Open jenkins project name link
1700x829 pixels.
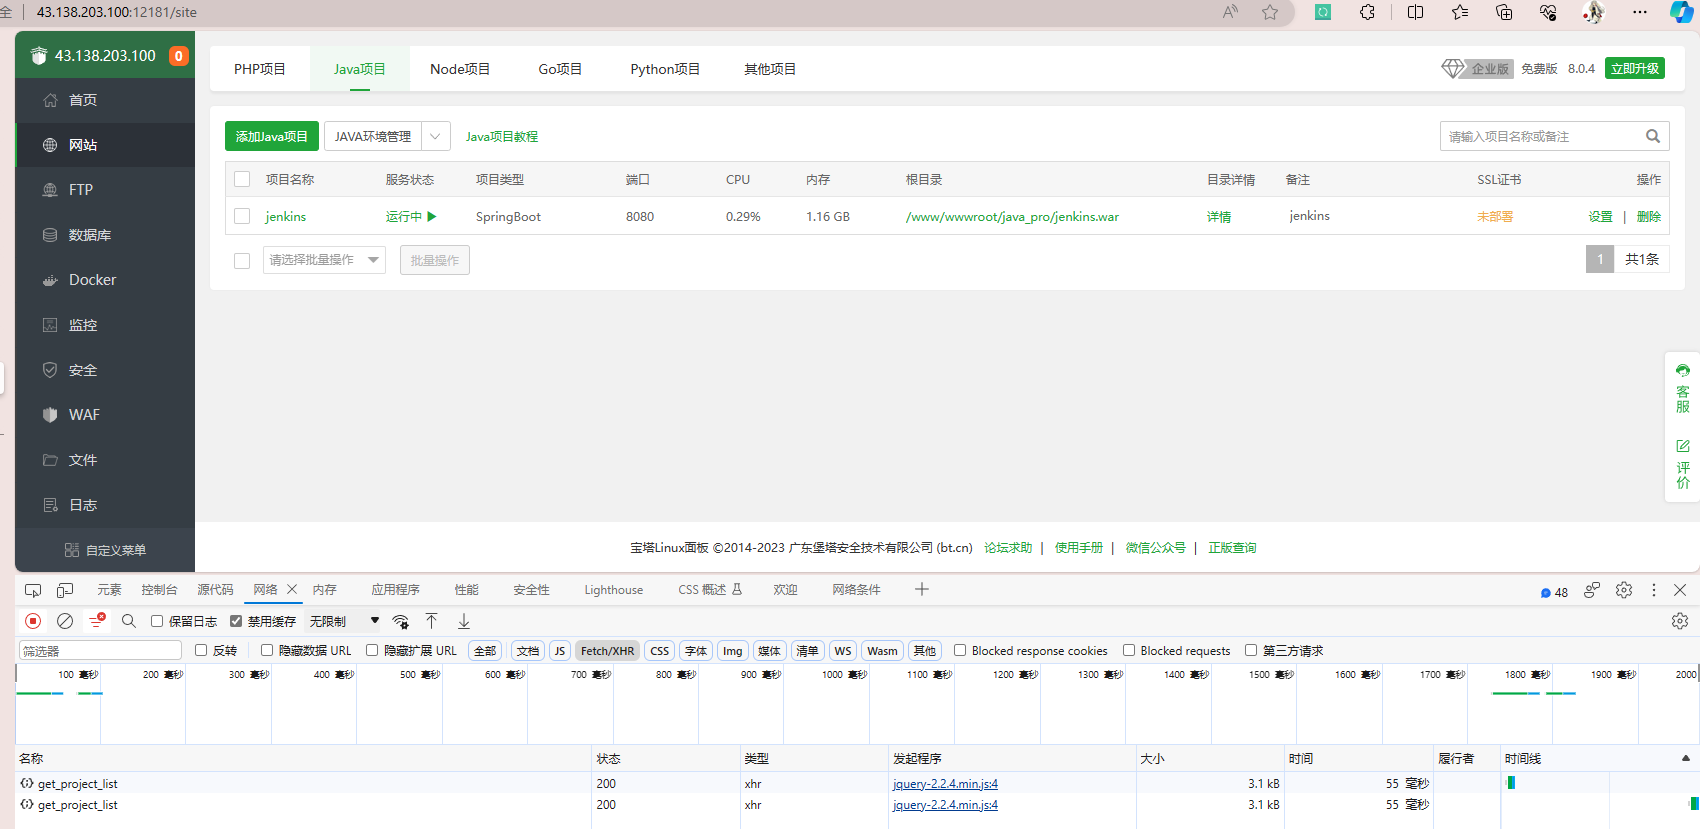(x=286, y=216)
